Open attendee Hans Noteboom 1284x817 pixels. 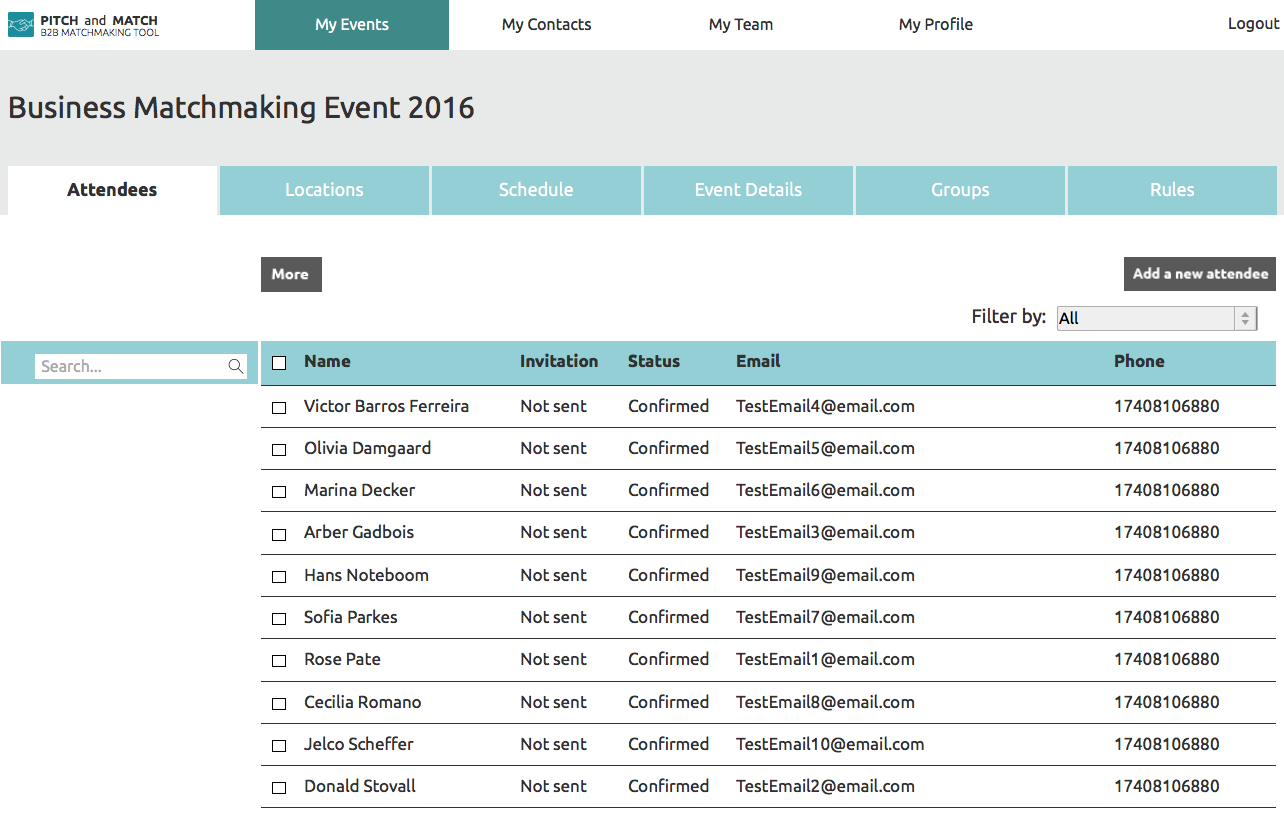tap(366, 575)
